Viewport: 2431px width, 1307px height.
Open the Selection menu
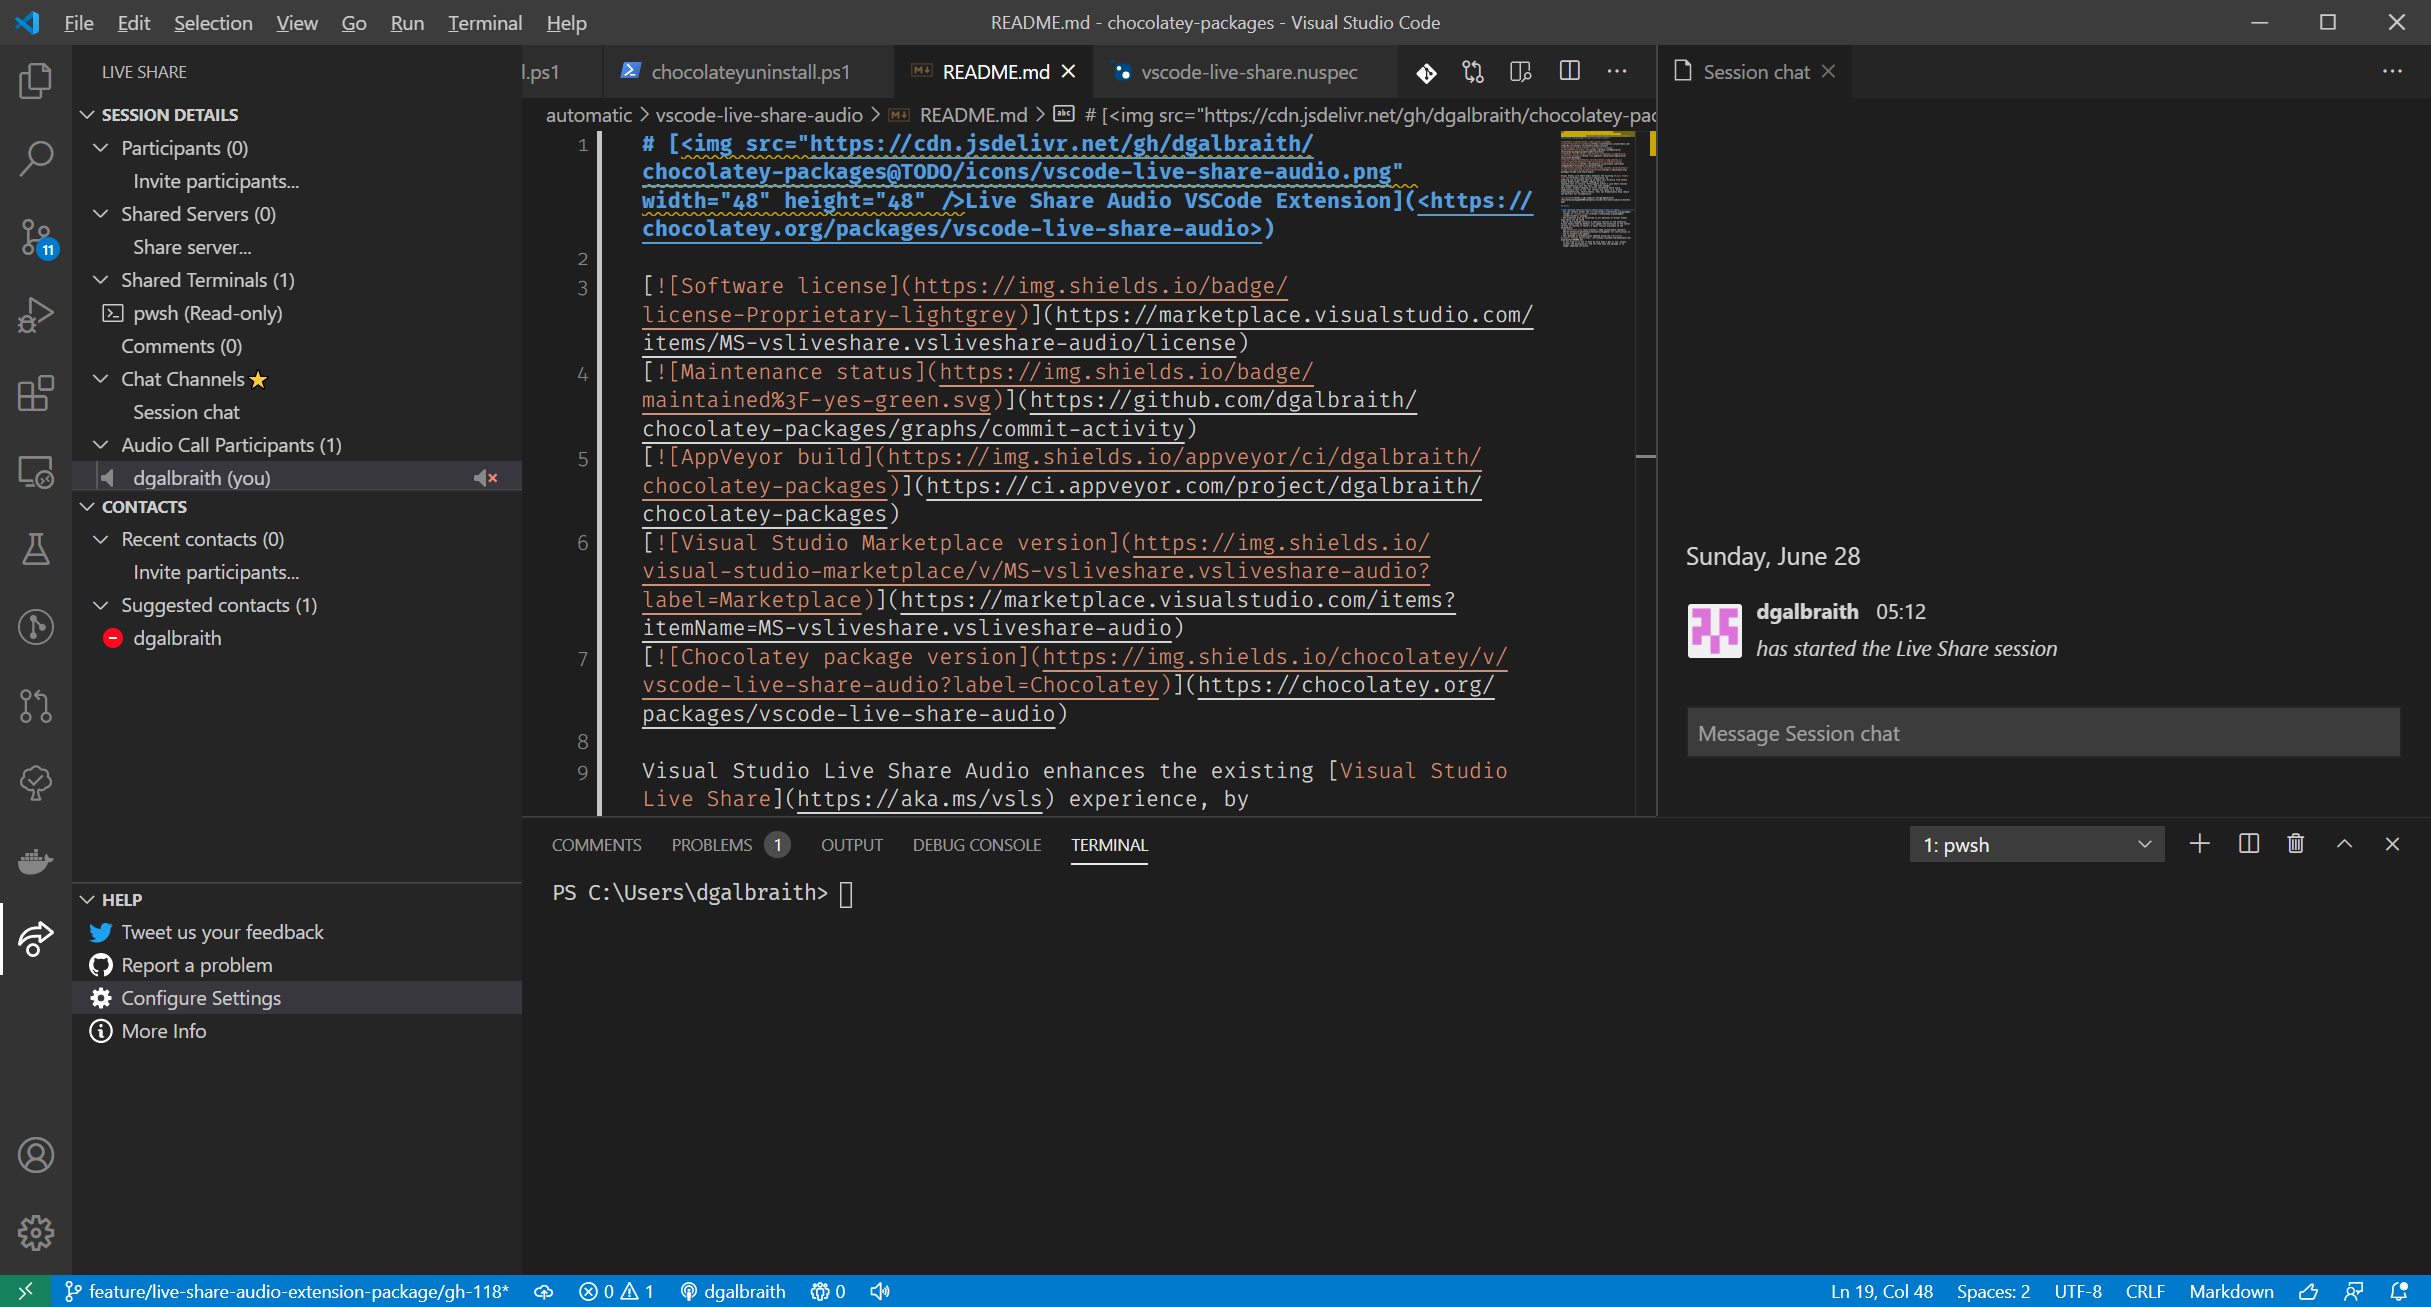pos(213,22)
